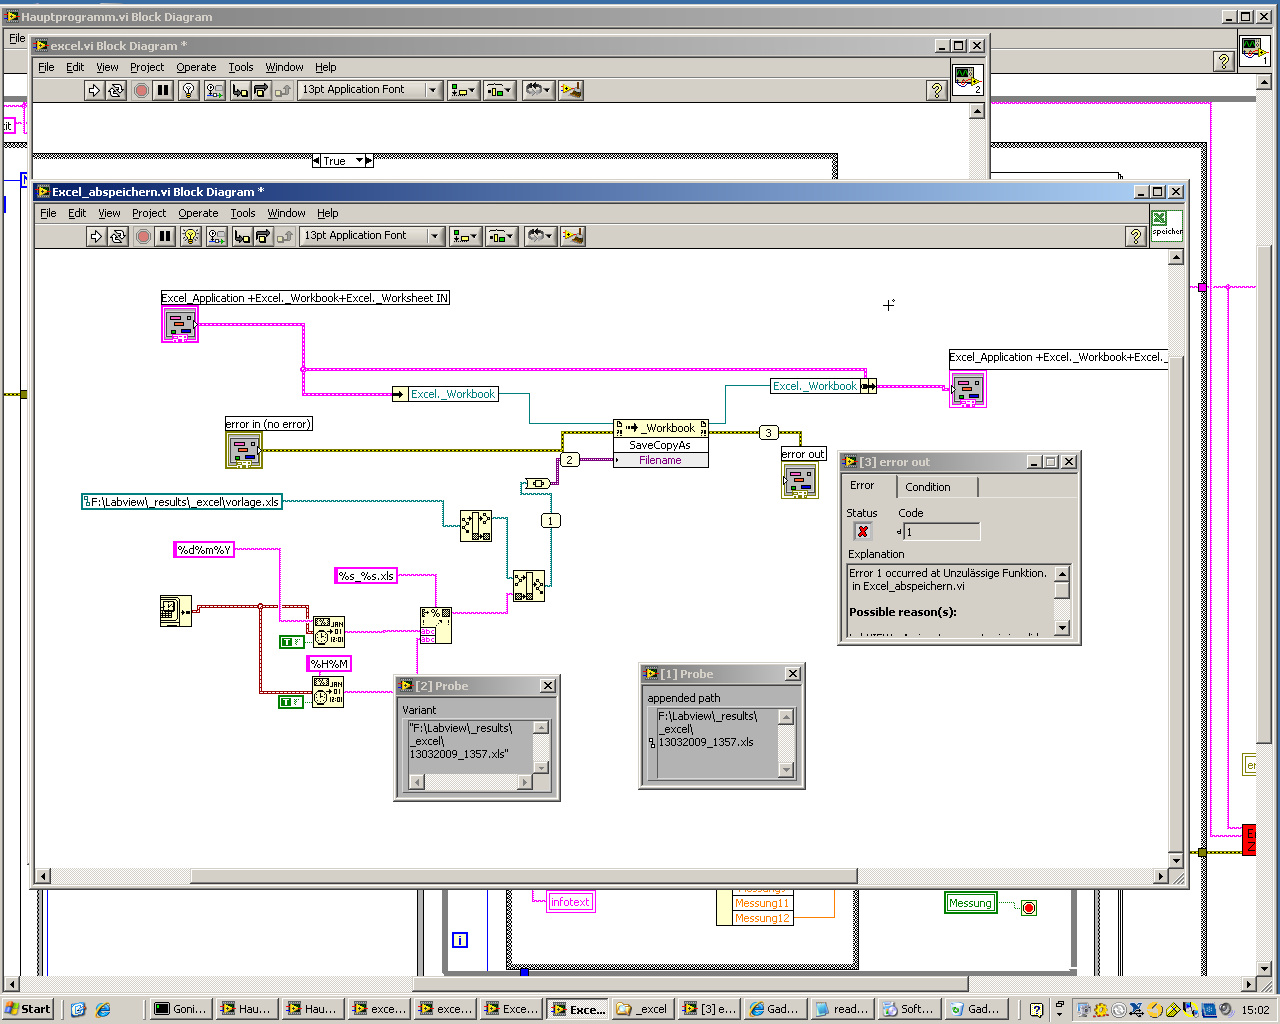Open Window menu in Excel_abspeichern window

coord(286,213)
